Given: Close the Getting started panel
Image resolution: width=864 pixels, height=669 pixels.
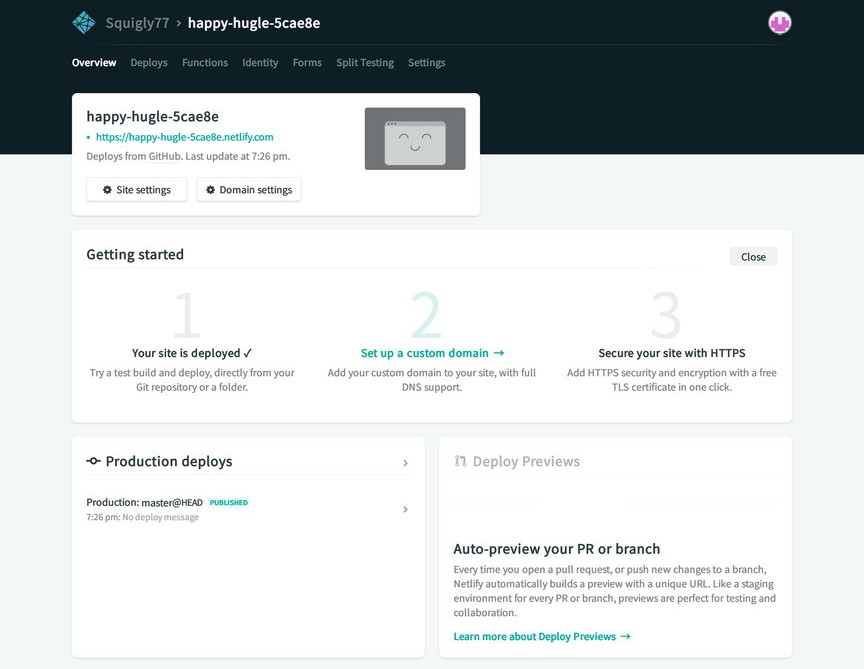Looking at the screenshot, I should (x=753, y=257).
